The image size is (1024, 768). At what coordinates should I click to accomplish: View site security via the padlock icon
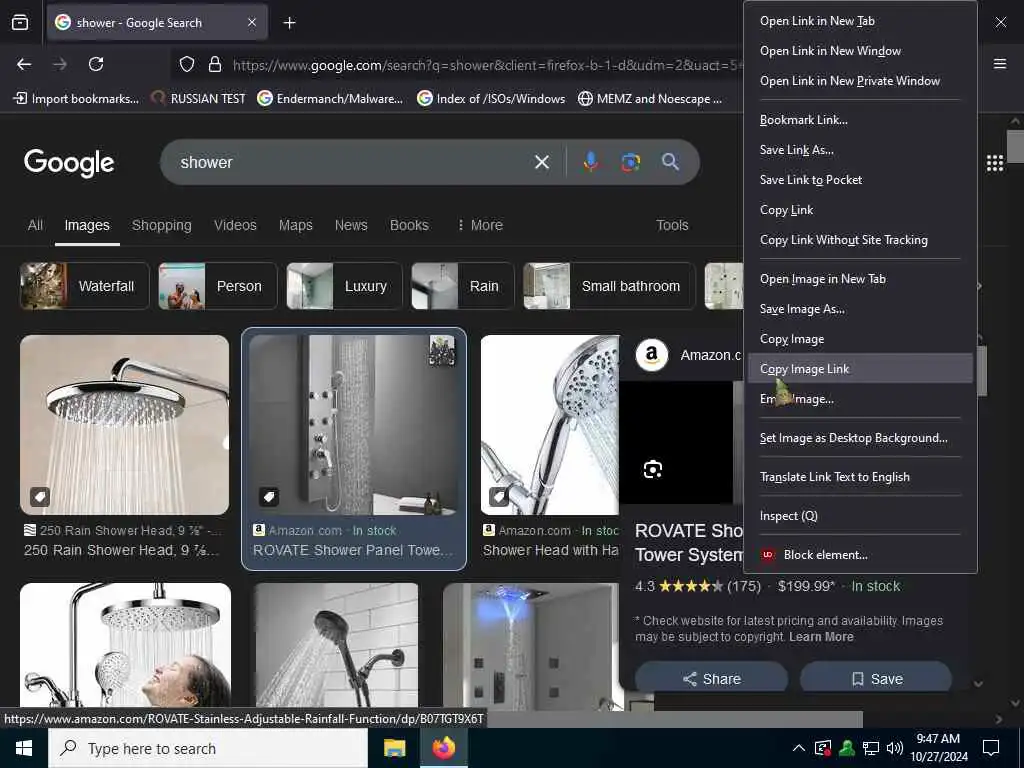tap(215, 64)
